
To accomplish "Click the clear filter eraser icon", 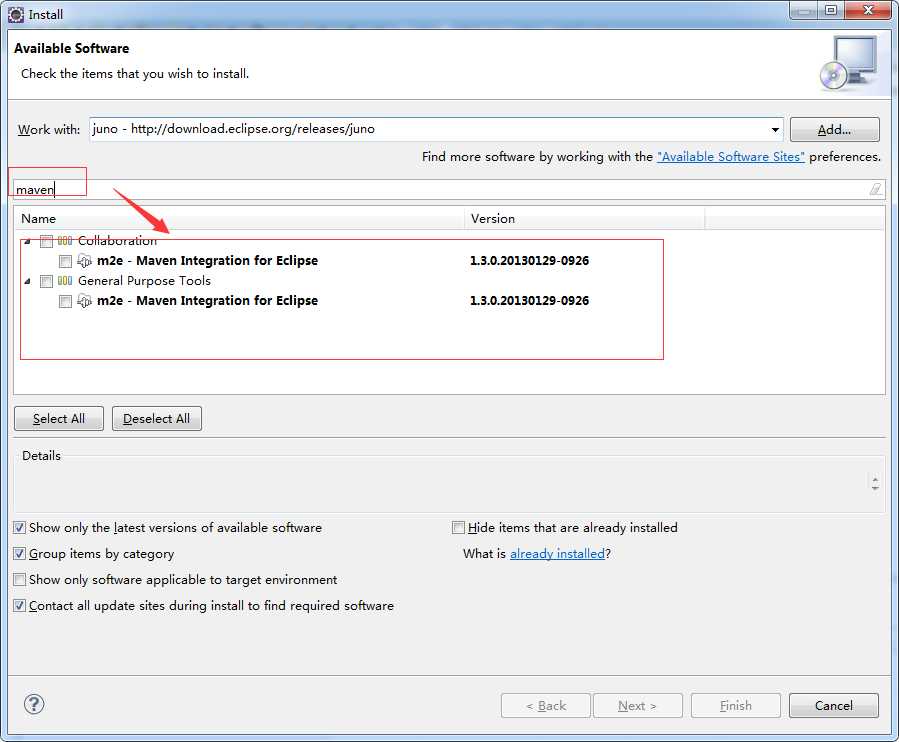I will [x=875, y=189].
